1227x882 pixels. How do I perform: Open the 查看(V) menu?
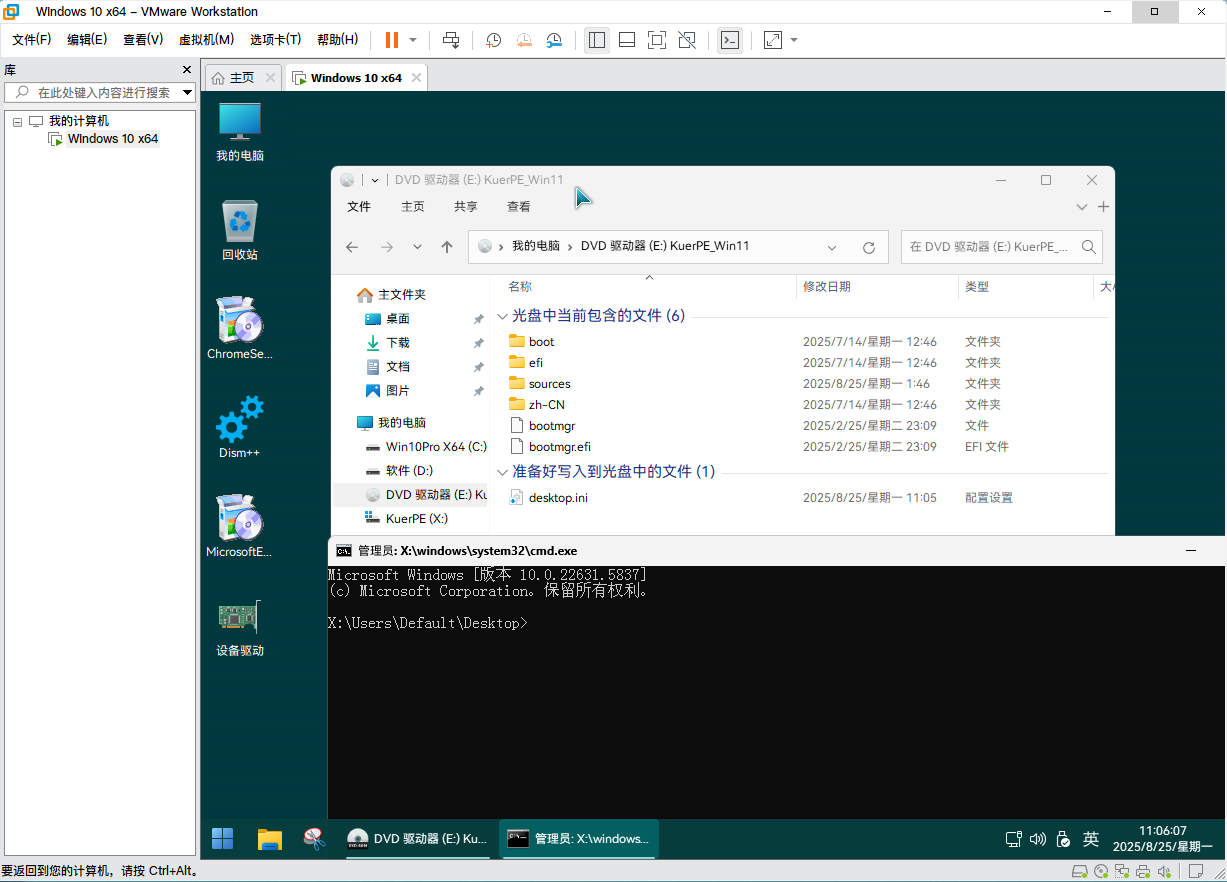143,40
